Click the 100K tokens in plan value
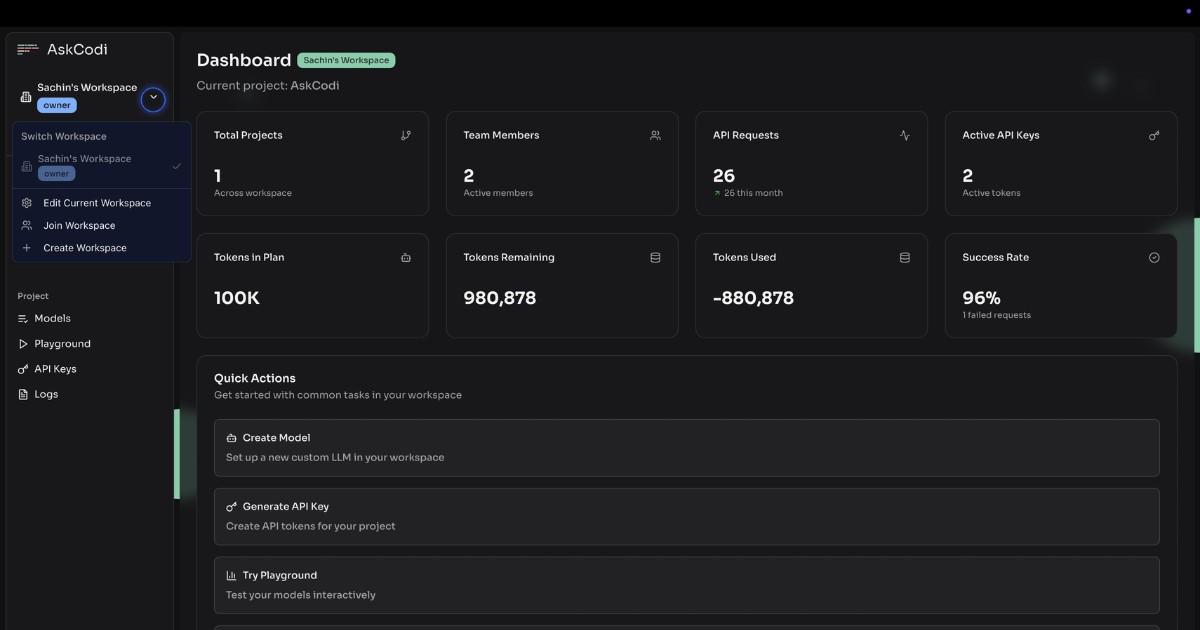This screenshot has height=630, width=1200. point(237,298)
